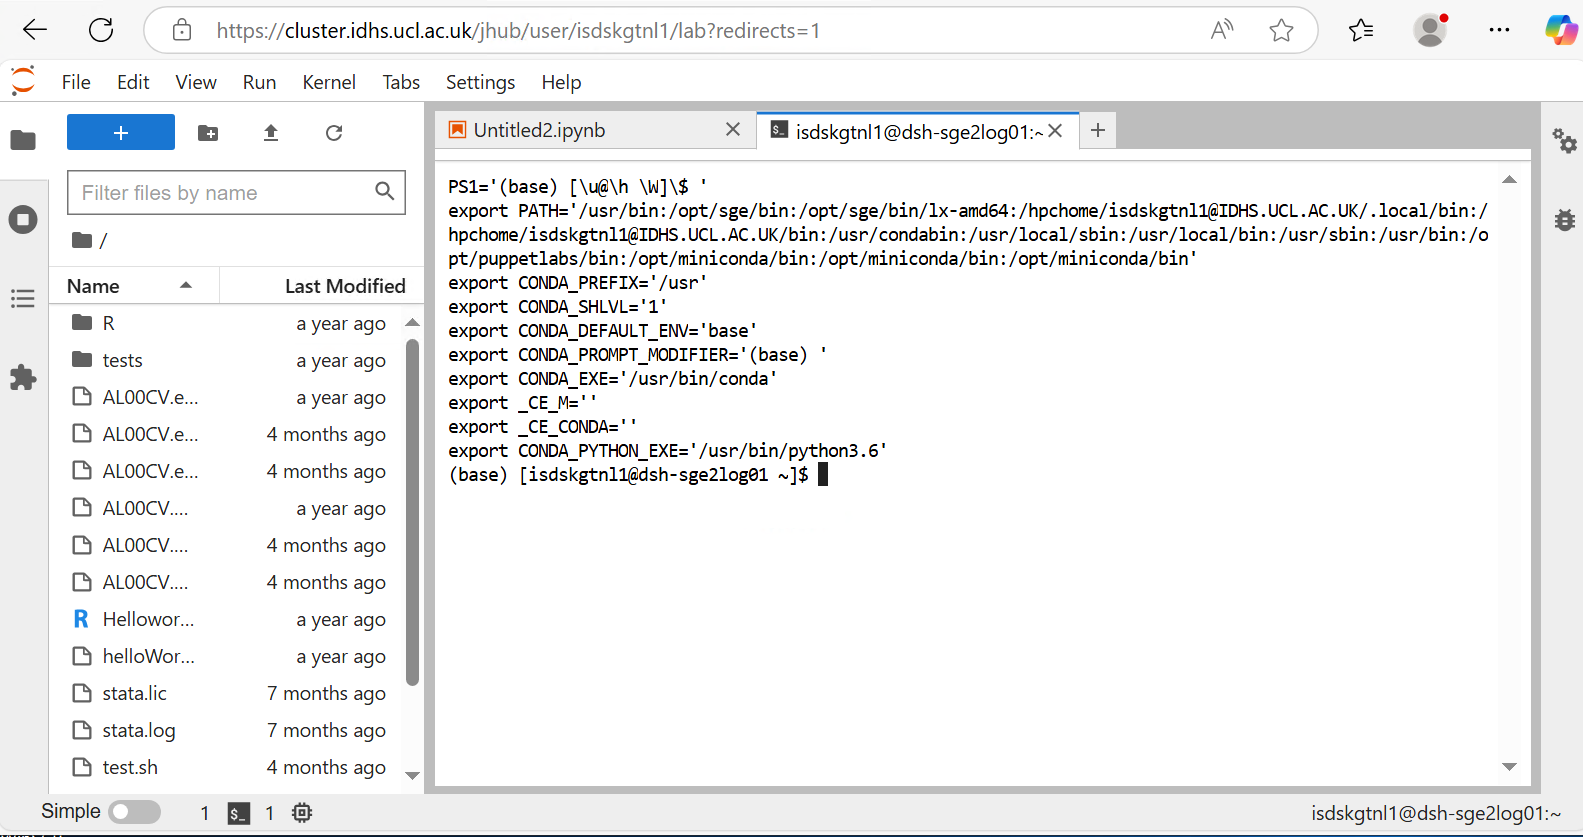This screenshot has width=1583, height=837.
Task: Click the terminals count 1 in status bar
Action: (205, 813)
